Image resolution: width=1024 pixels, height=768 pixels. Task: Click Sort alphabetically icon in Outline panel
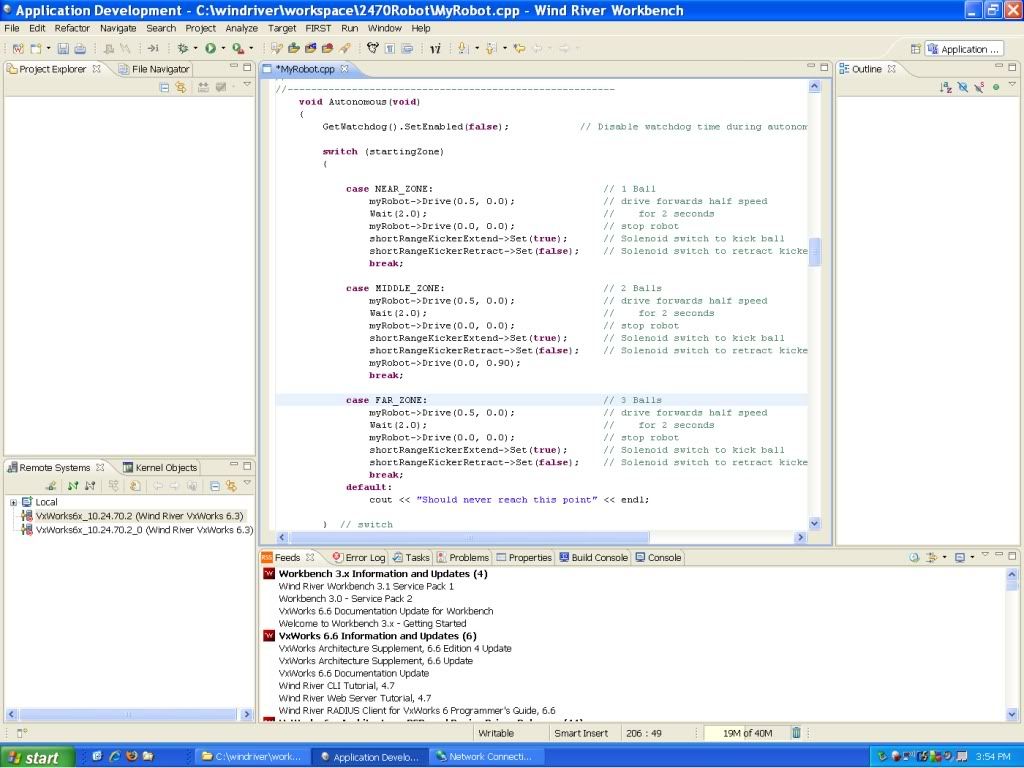pyautogui.click(x=946, y=88)
